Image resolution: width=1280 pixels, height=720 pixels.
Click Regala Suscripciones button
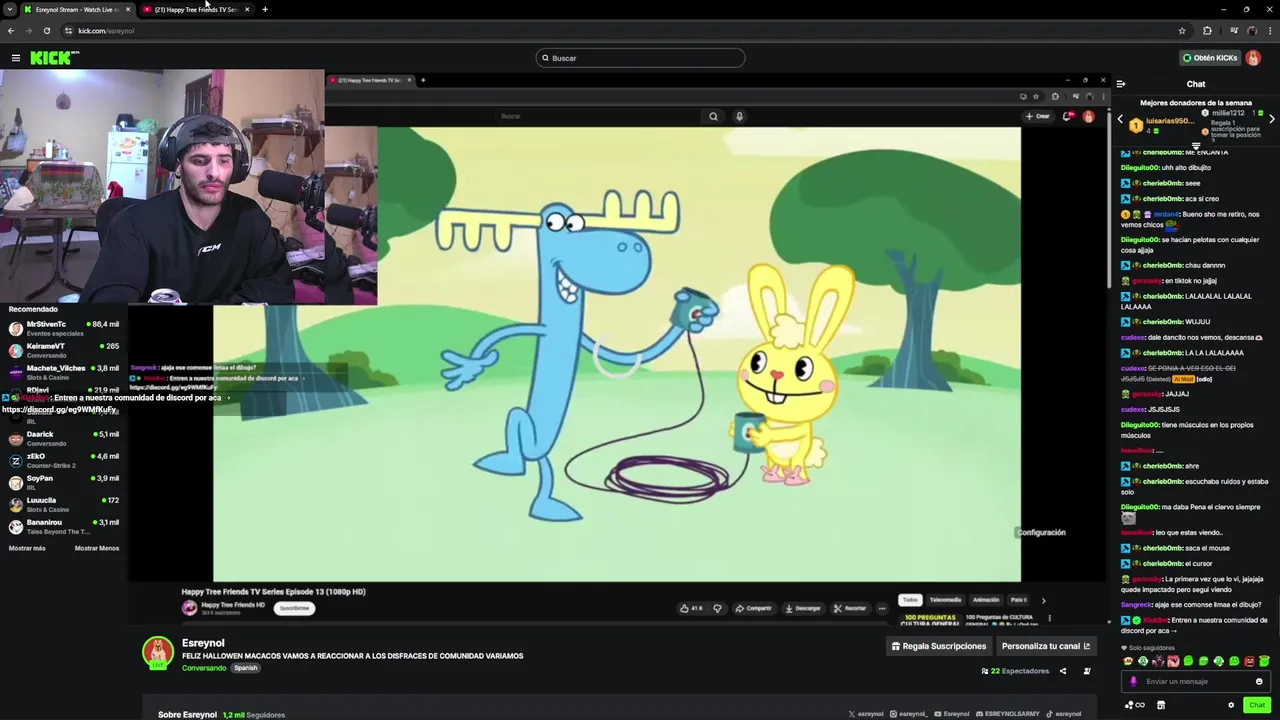pos(939,646)
